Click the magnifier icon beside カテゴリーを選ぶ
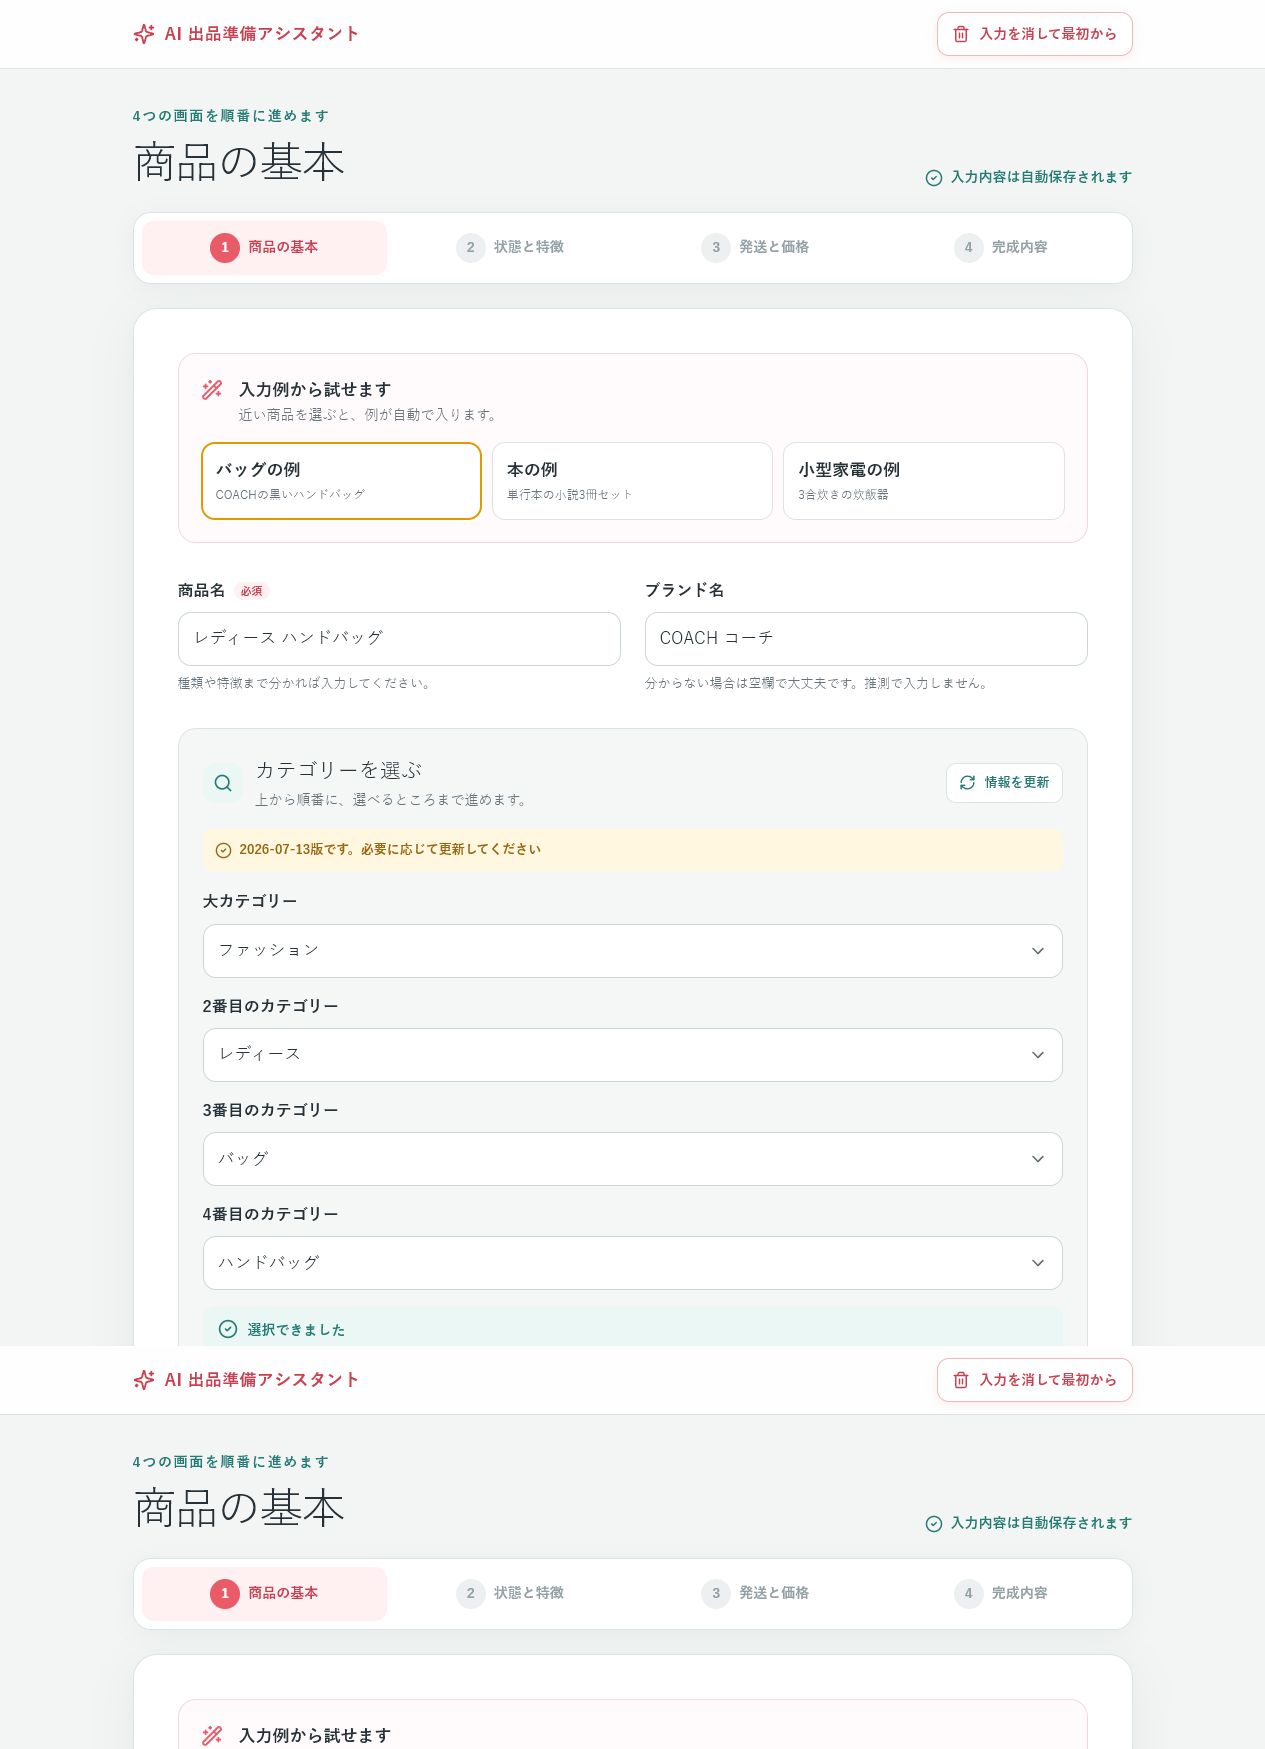The width and height of the screenshot is (1265, 1749). [x=223, y=783]
